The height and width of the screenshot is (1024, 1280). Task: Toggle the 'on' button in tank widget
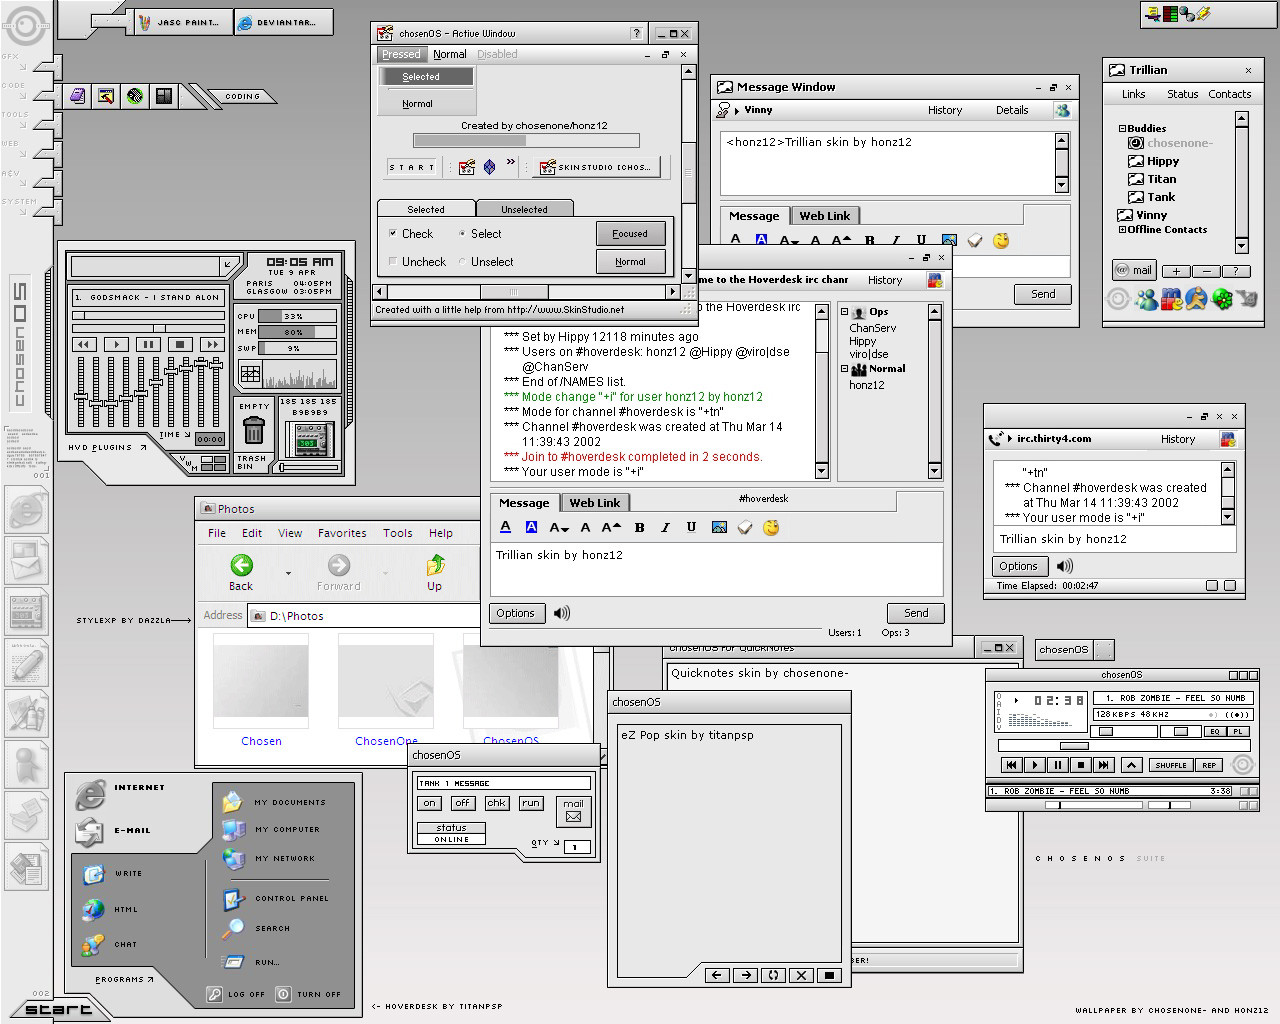429,803
